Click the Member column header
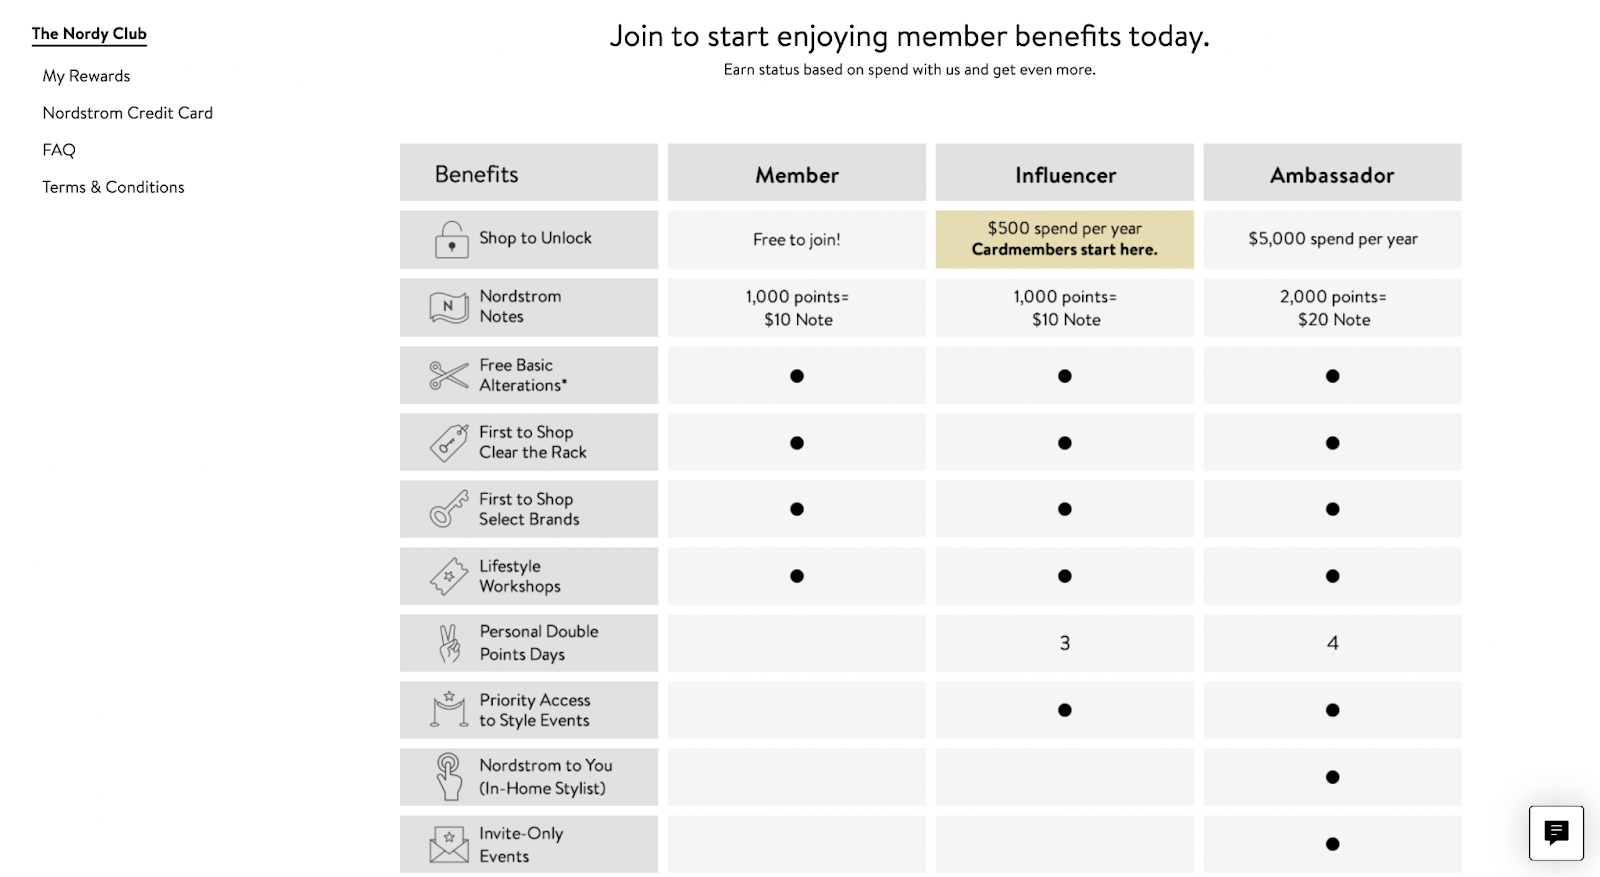Screen dimensions: 1600x877 pyautogui.click(x=797, y=173)
